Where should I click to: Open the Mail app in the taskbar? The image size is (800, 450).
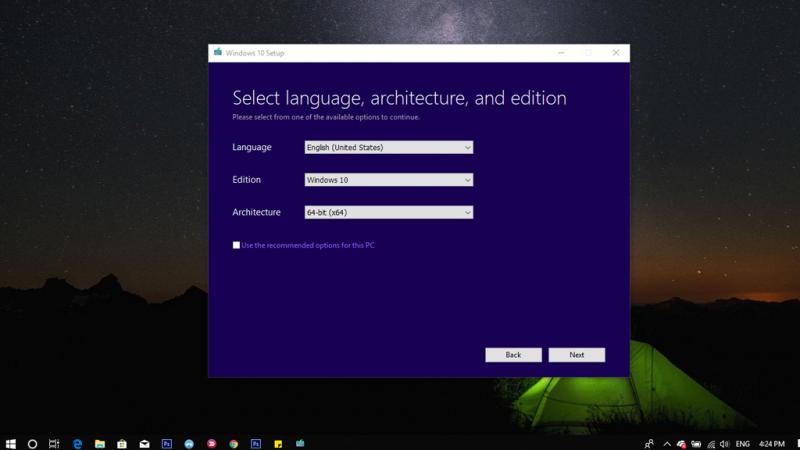click(x=144, y=442)
